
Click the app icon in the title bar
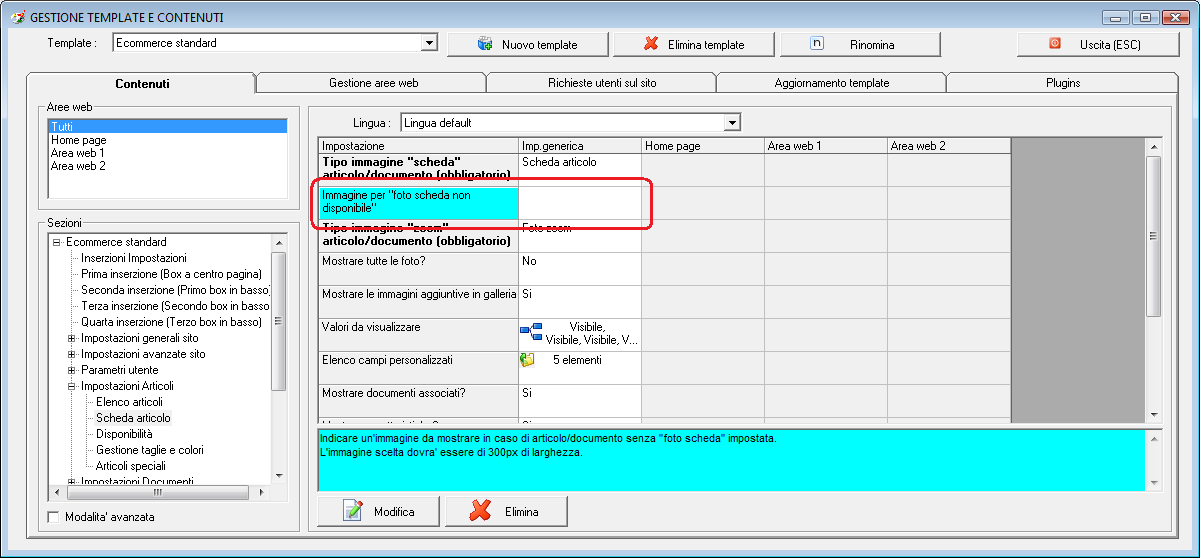click(17, 17)
